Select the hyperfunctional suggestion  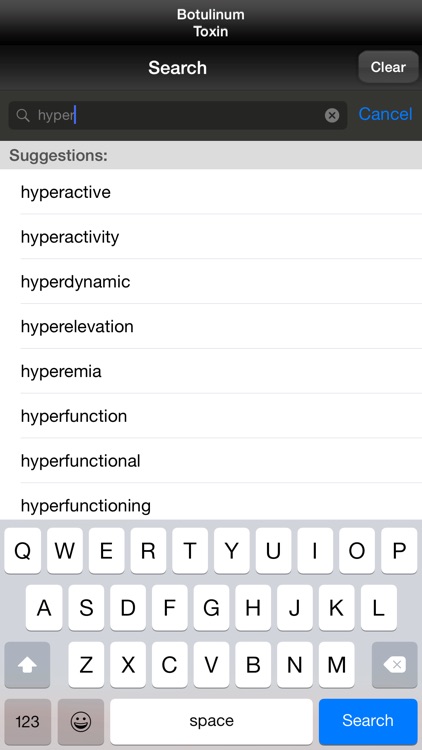(x=211, y=461)
